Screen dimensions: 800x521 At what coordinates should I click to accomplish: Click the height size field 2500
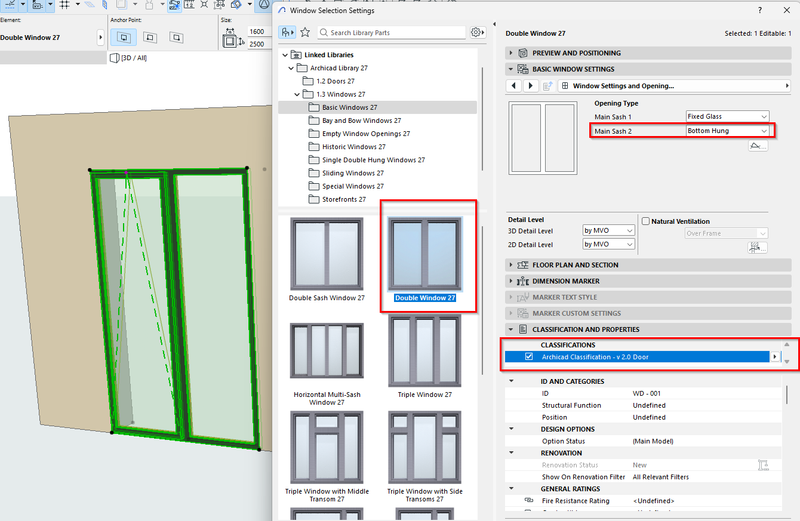pos(258,44)
